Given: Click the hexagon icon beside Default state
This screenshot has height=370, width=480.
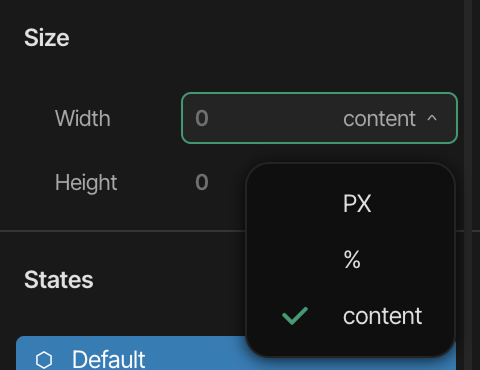Looking at the screenshot, I should point(44,360).
